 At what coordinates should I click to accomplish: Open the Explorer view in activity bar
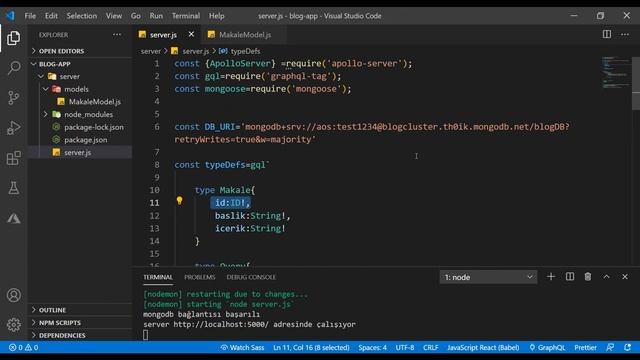(13, 38)
